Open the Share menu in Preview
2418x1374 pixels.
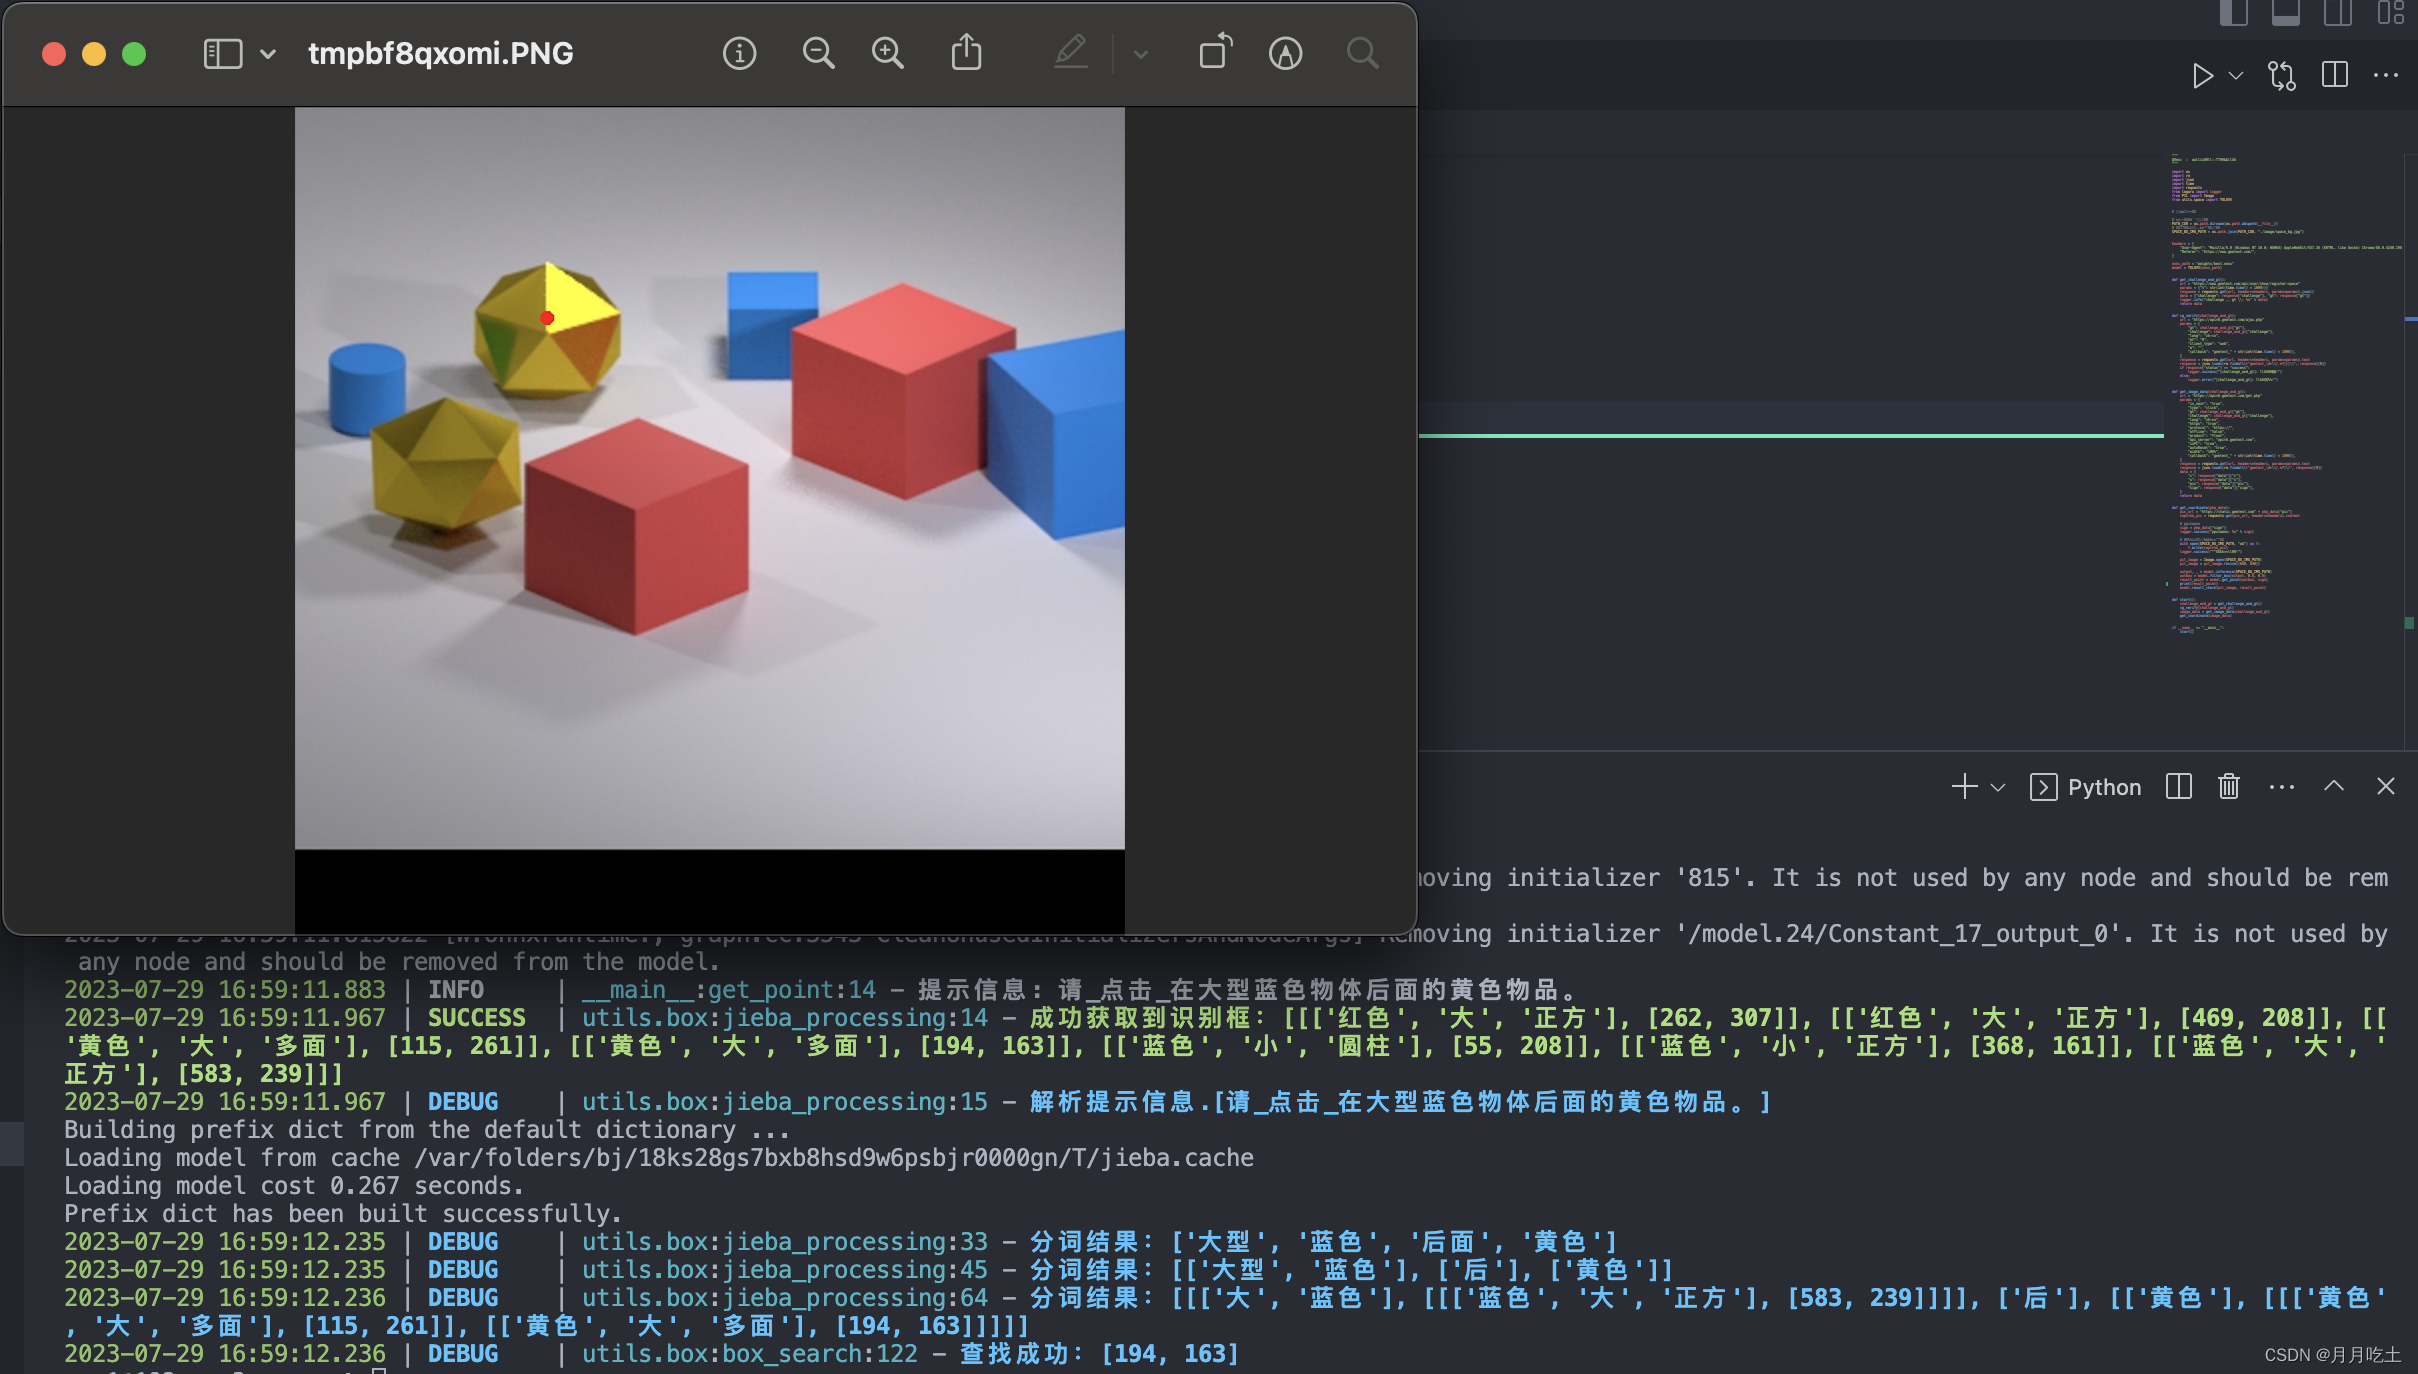(x=966, y=52)
